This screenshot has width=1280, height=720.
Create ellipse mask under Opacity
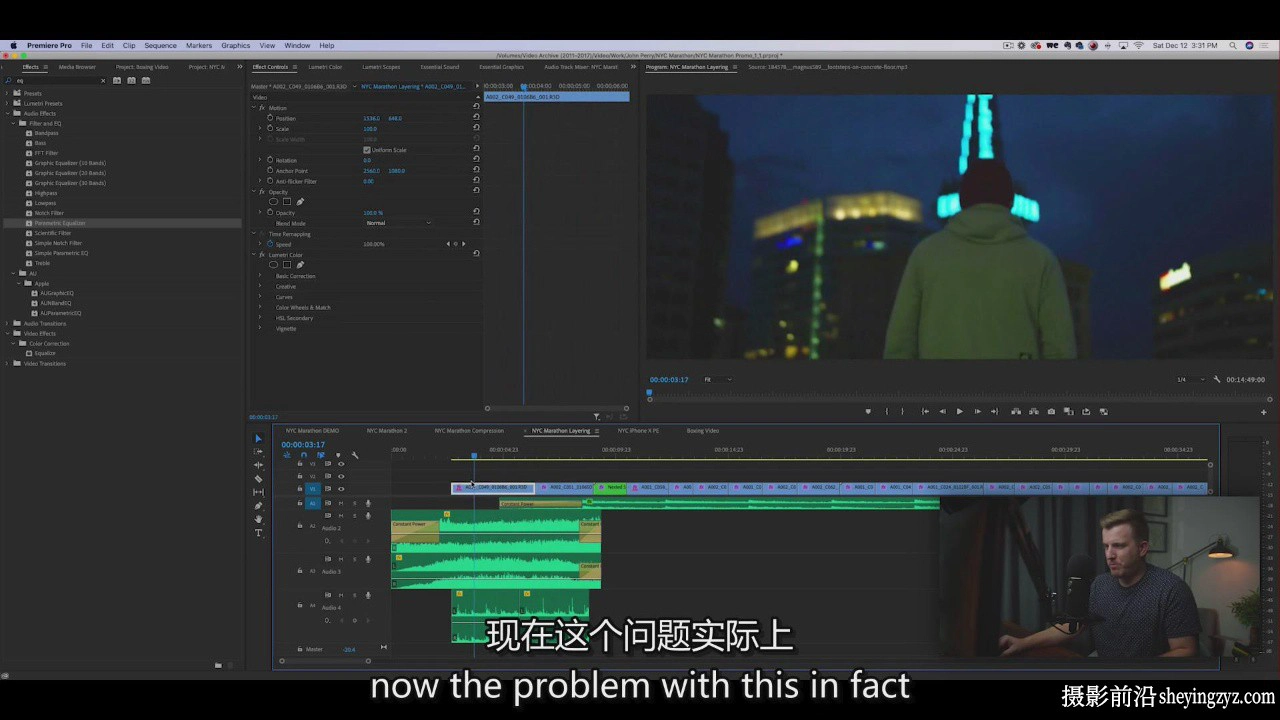(x=273, y=202)
